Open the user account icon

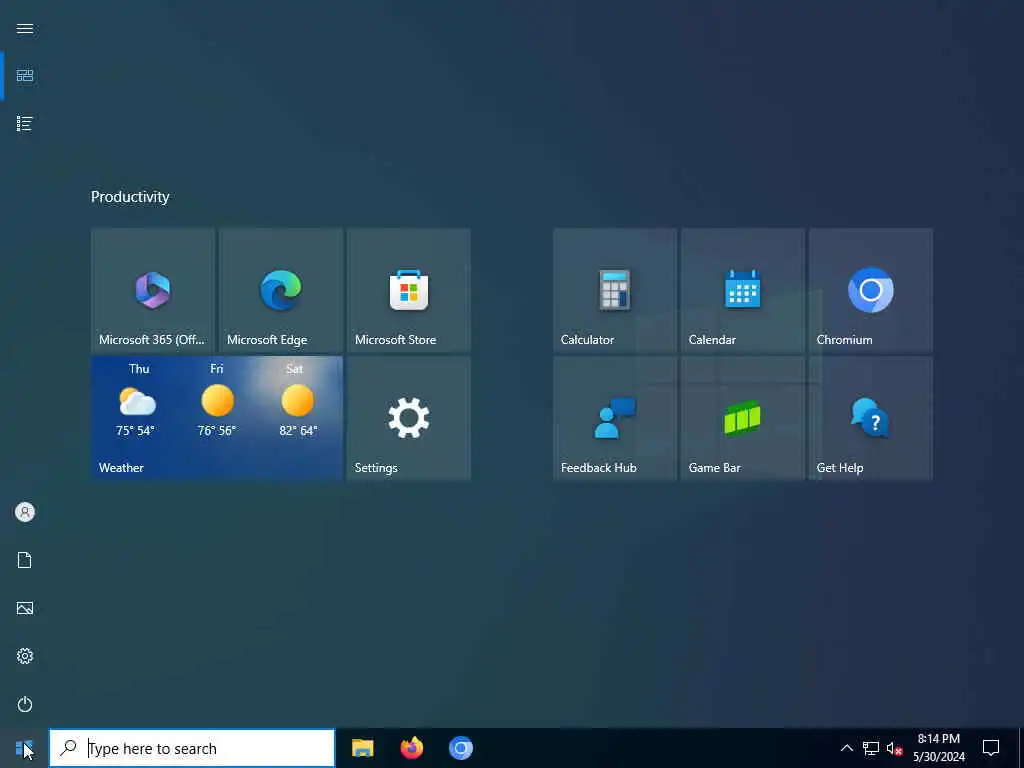(25, 512)
